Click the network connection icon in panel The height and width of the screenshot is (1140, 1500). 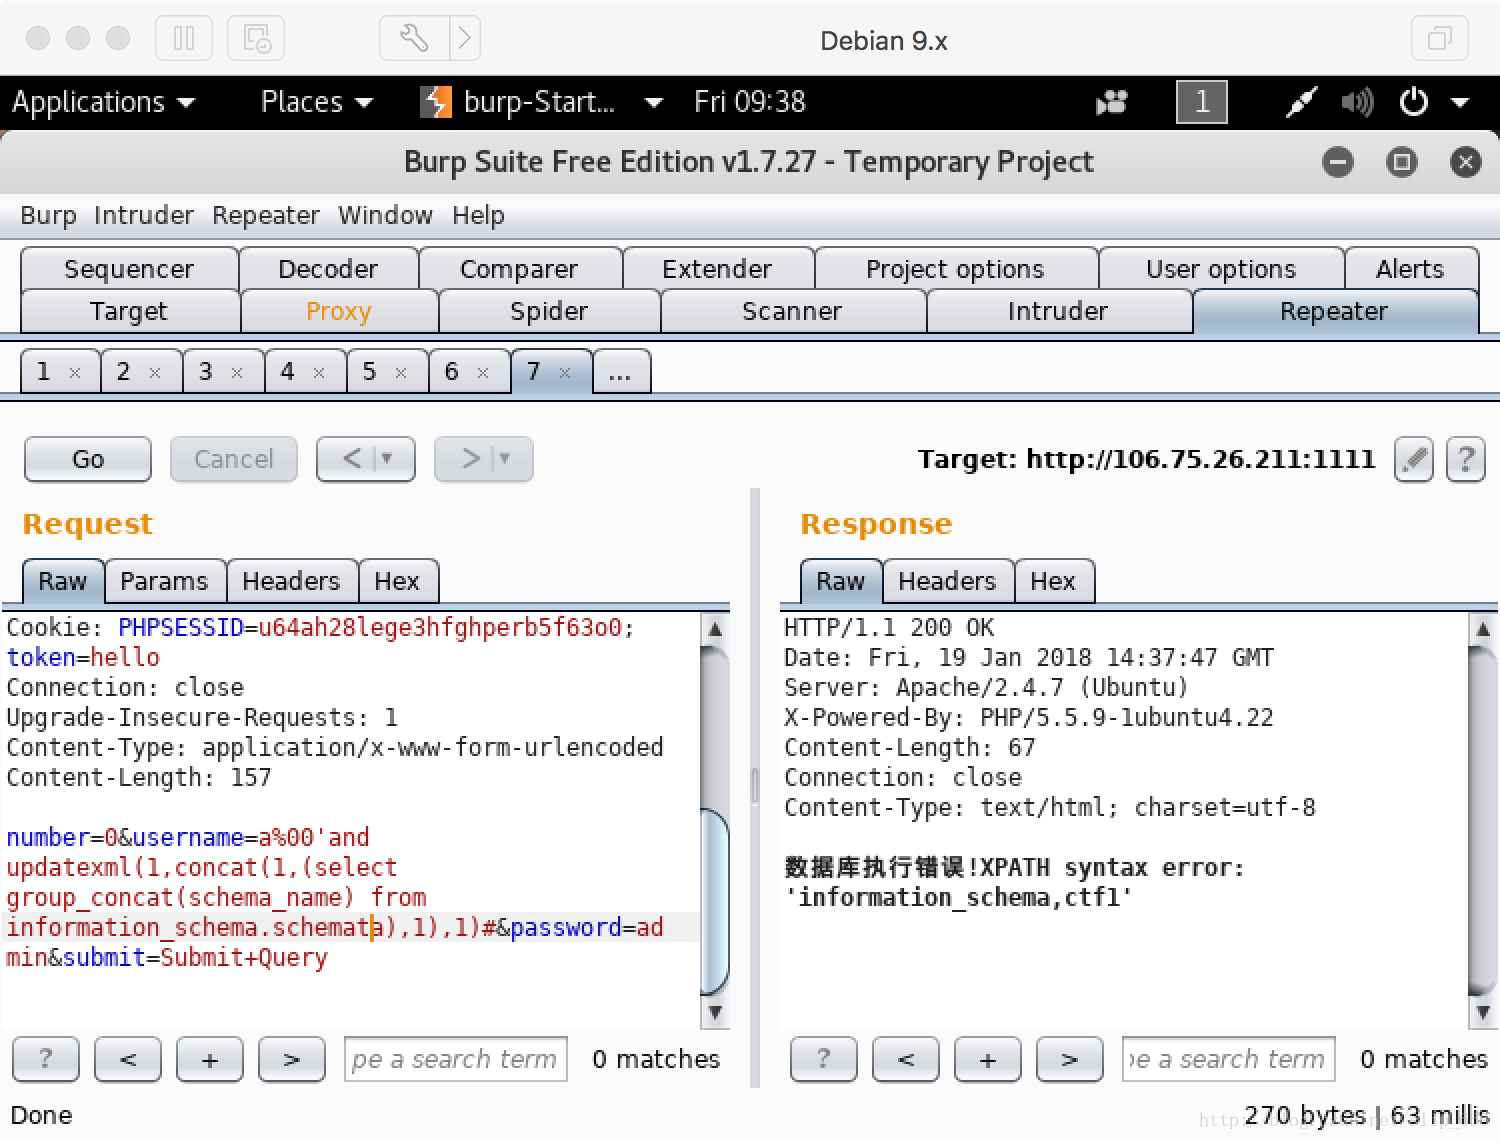click(1301, 102)
